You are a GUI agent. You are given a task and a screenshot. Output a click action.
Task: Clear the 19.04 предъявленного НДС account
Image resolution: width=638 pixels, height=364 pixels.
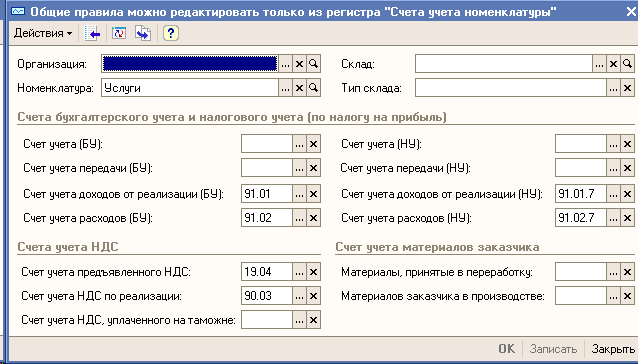[313, 272]
